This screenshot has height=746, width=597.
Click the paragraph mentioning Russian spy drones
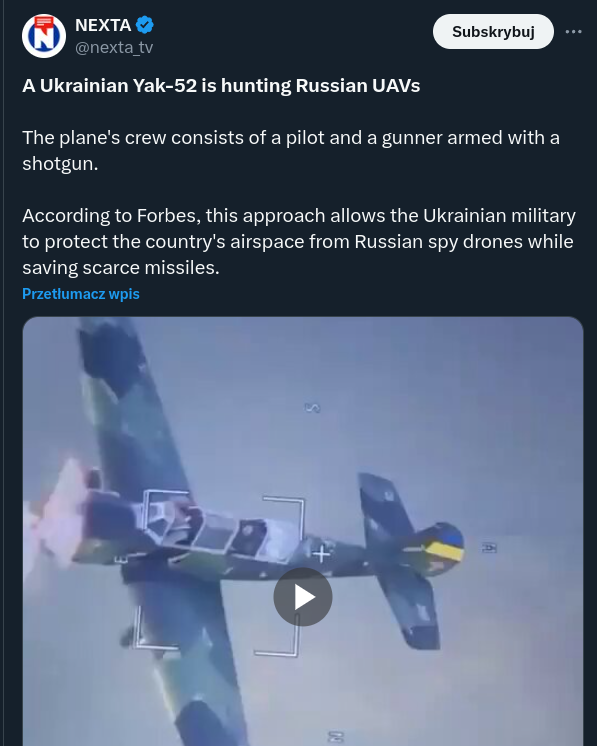coord(299,242)
